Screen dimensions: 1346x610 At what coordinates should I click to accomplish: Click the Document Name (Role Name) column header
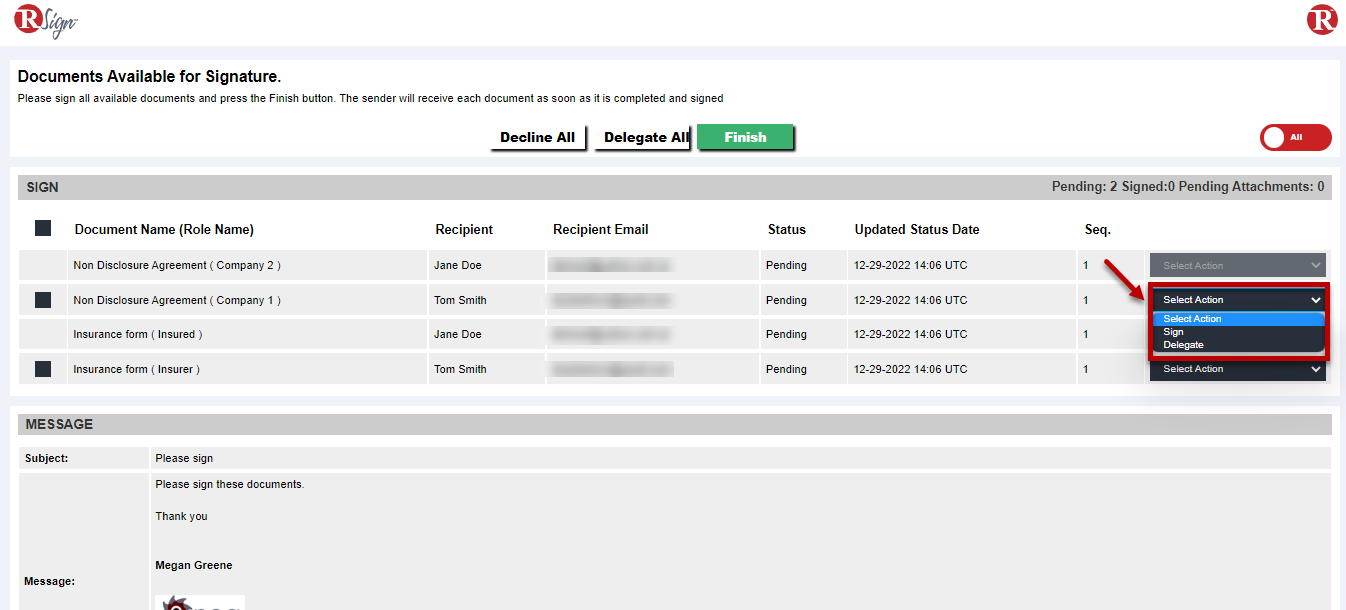164,230
